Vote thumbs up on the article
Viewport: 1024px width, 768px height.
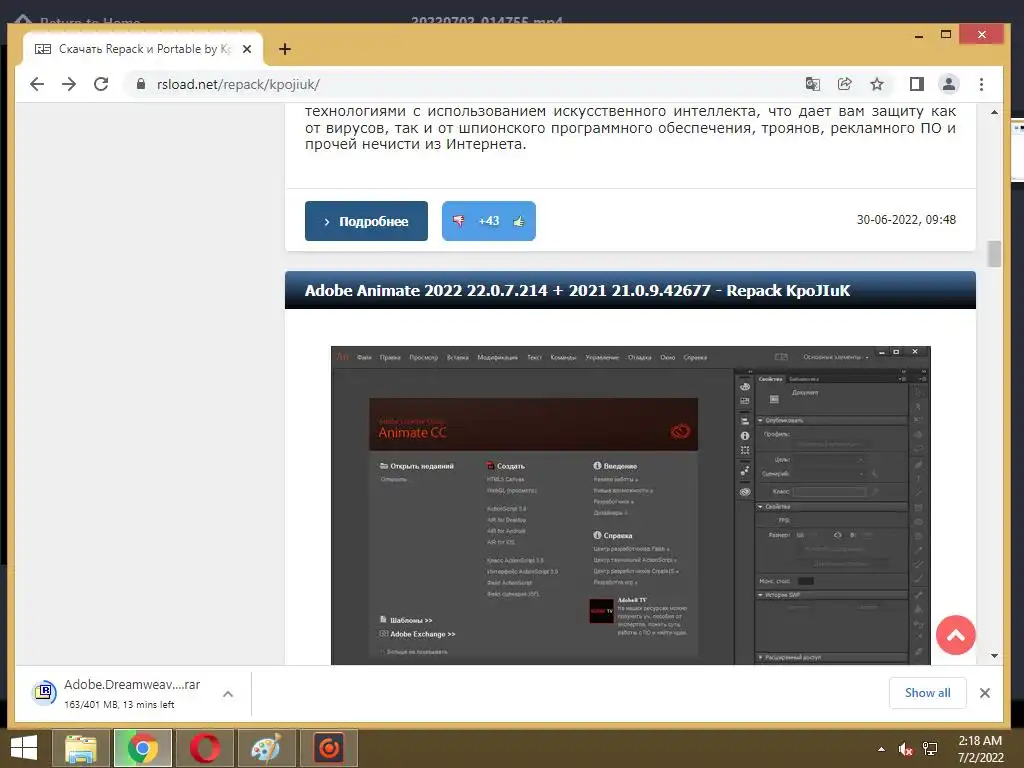519,221
